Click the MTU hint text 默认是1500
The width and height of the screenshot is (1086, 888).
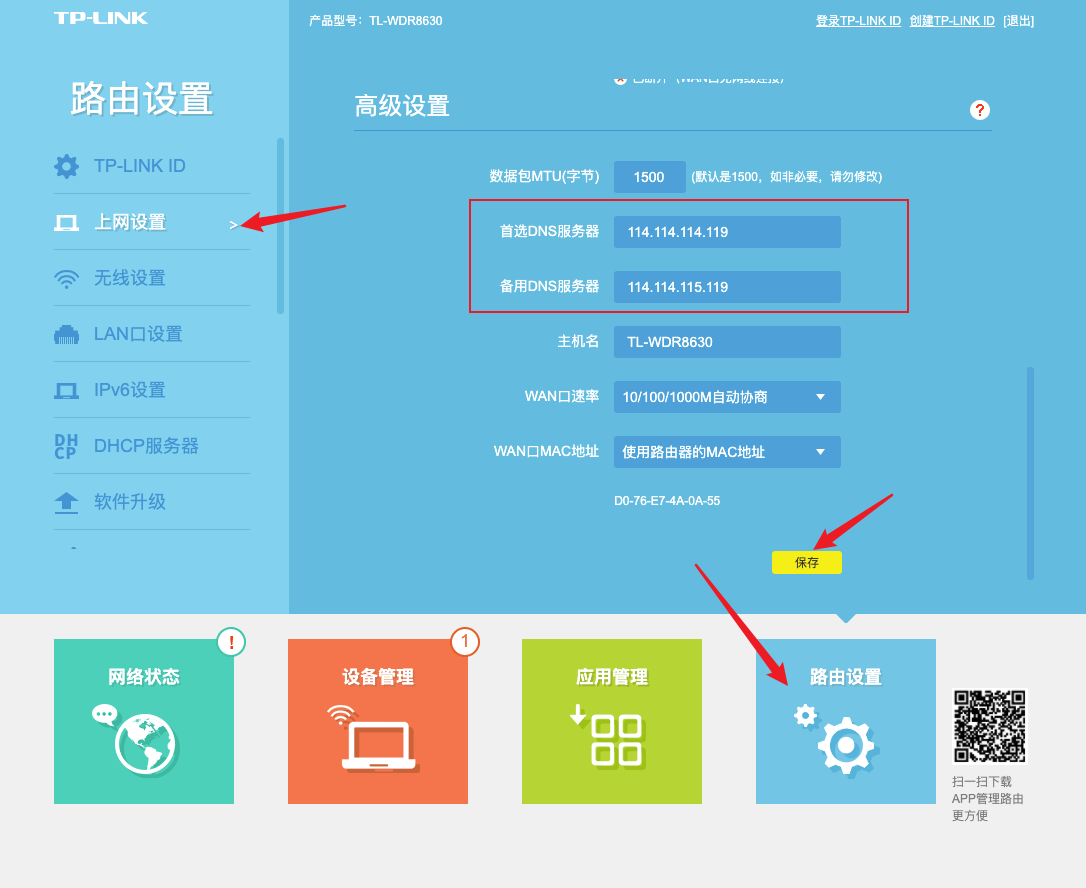(x=786, y=177)
